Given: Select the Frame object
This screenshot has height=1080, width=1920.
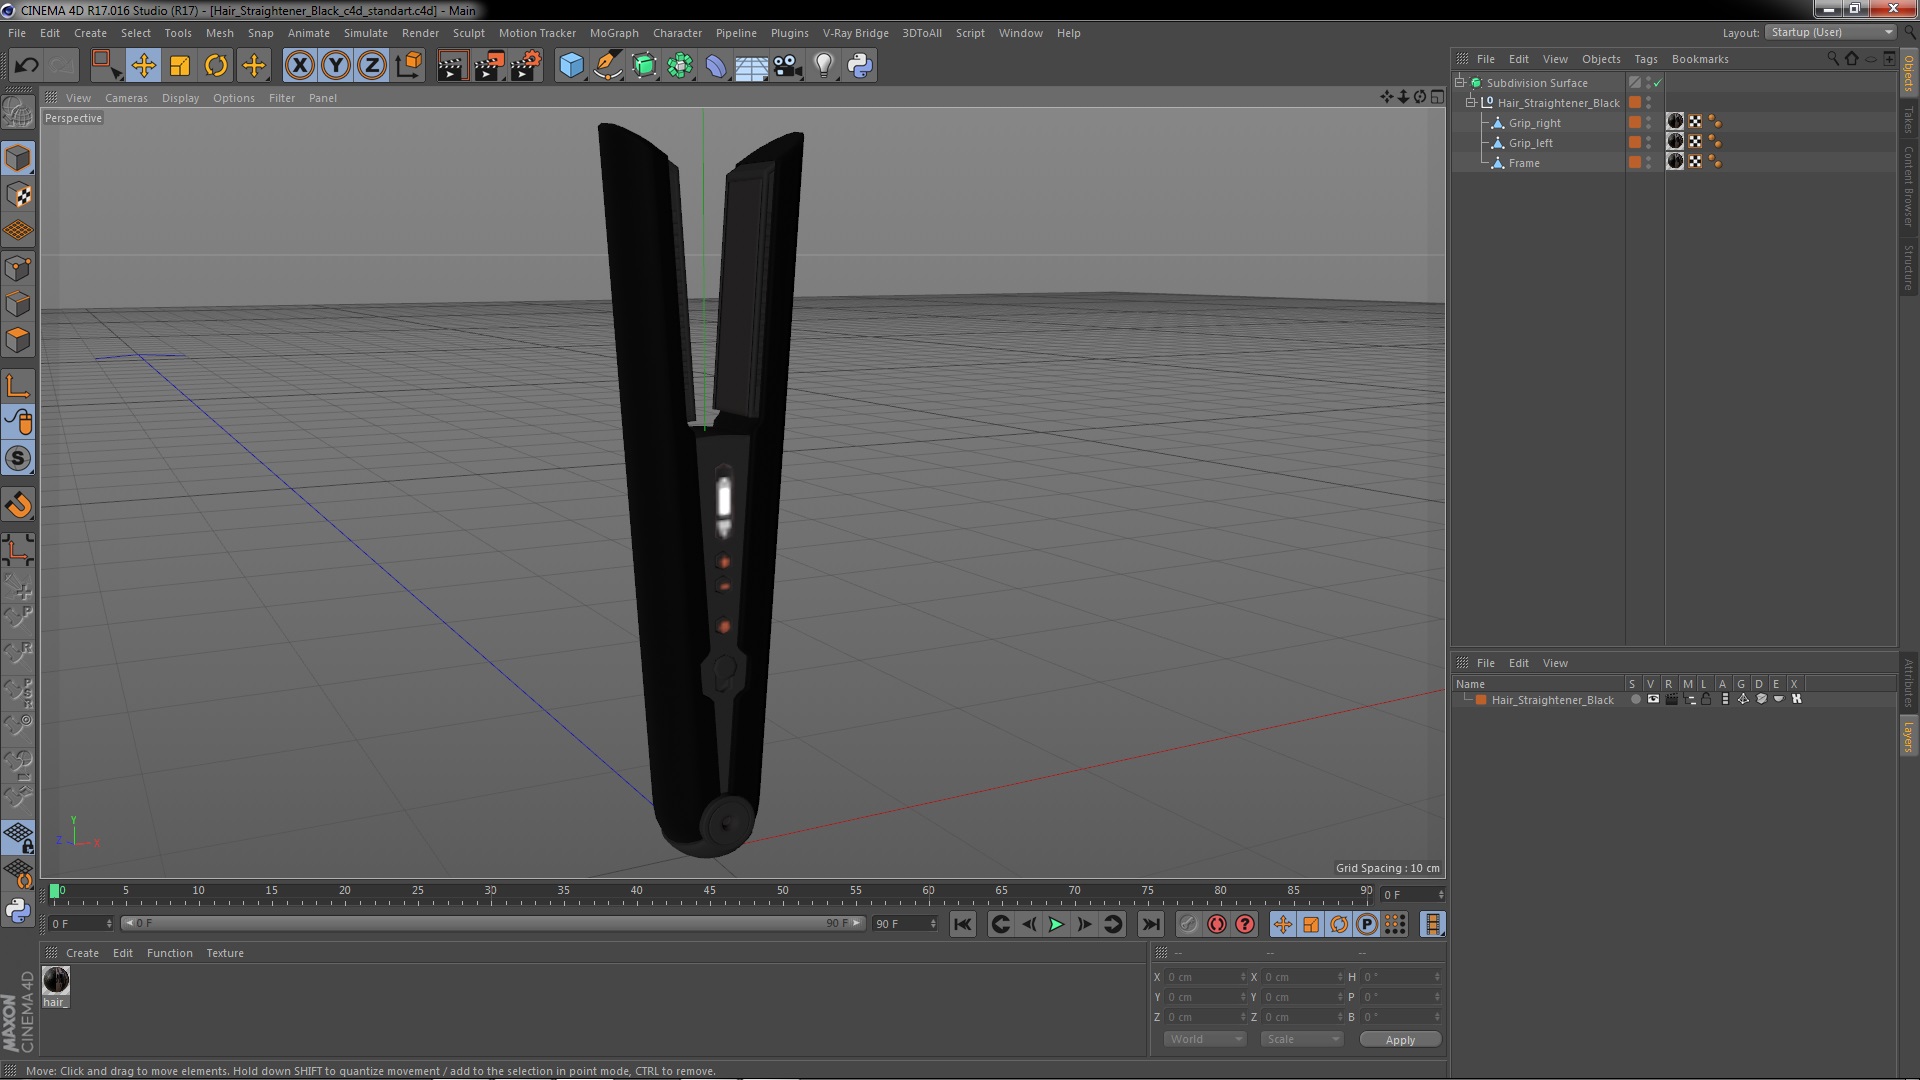Looking at the screenshot, I should point(1524,163).
